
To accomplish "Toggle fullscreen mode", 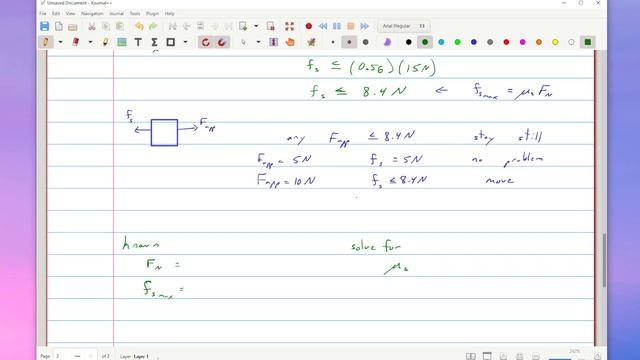I will point(289,26).
